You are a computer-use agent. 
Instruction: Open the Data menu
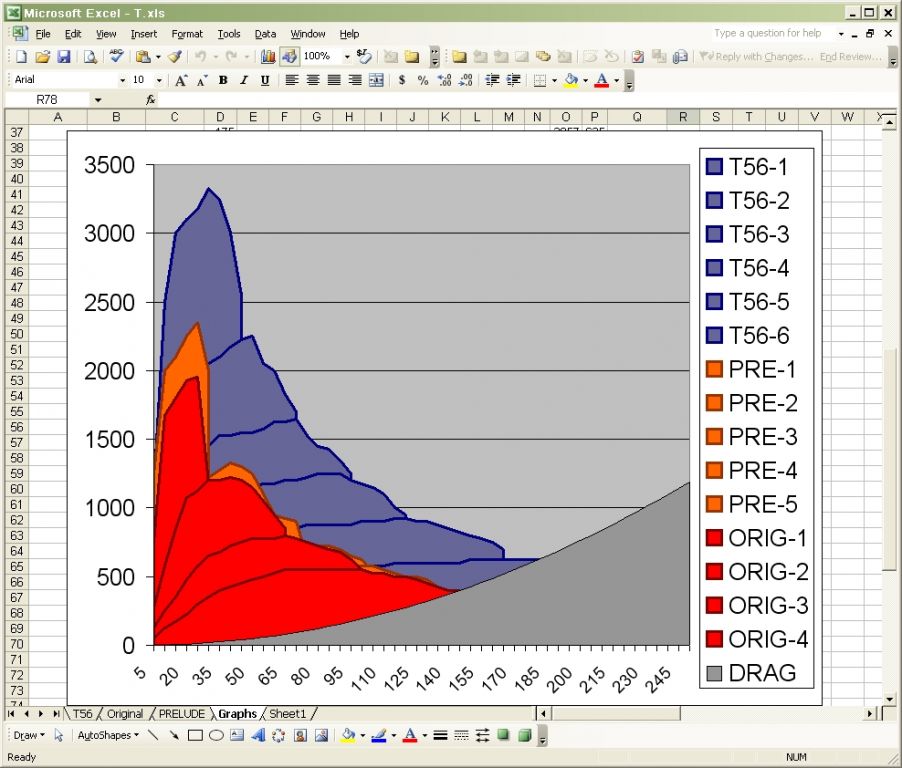click(x=265, y=34)
